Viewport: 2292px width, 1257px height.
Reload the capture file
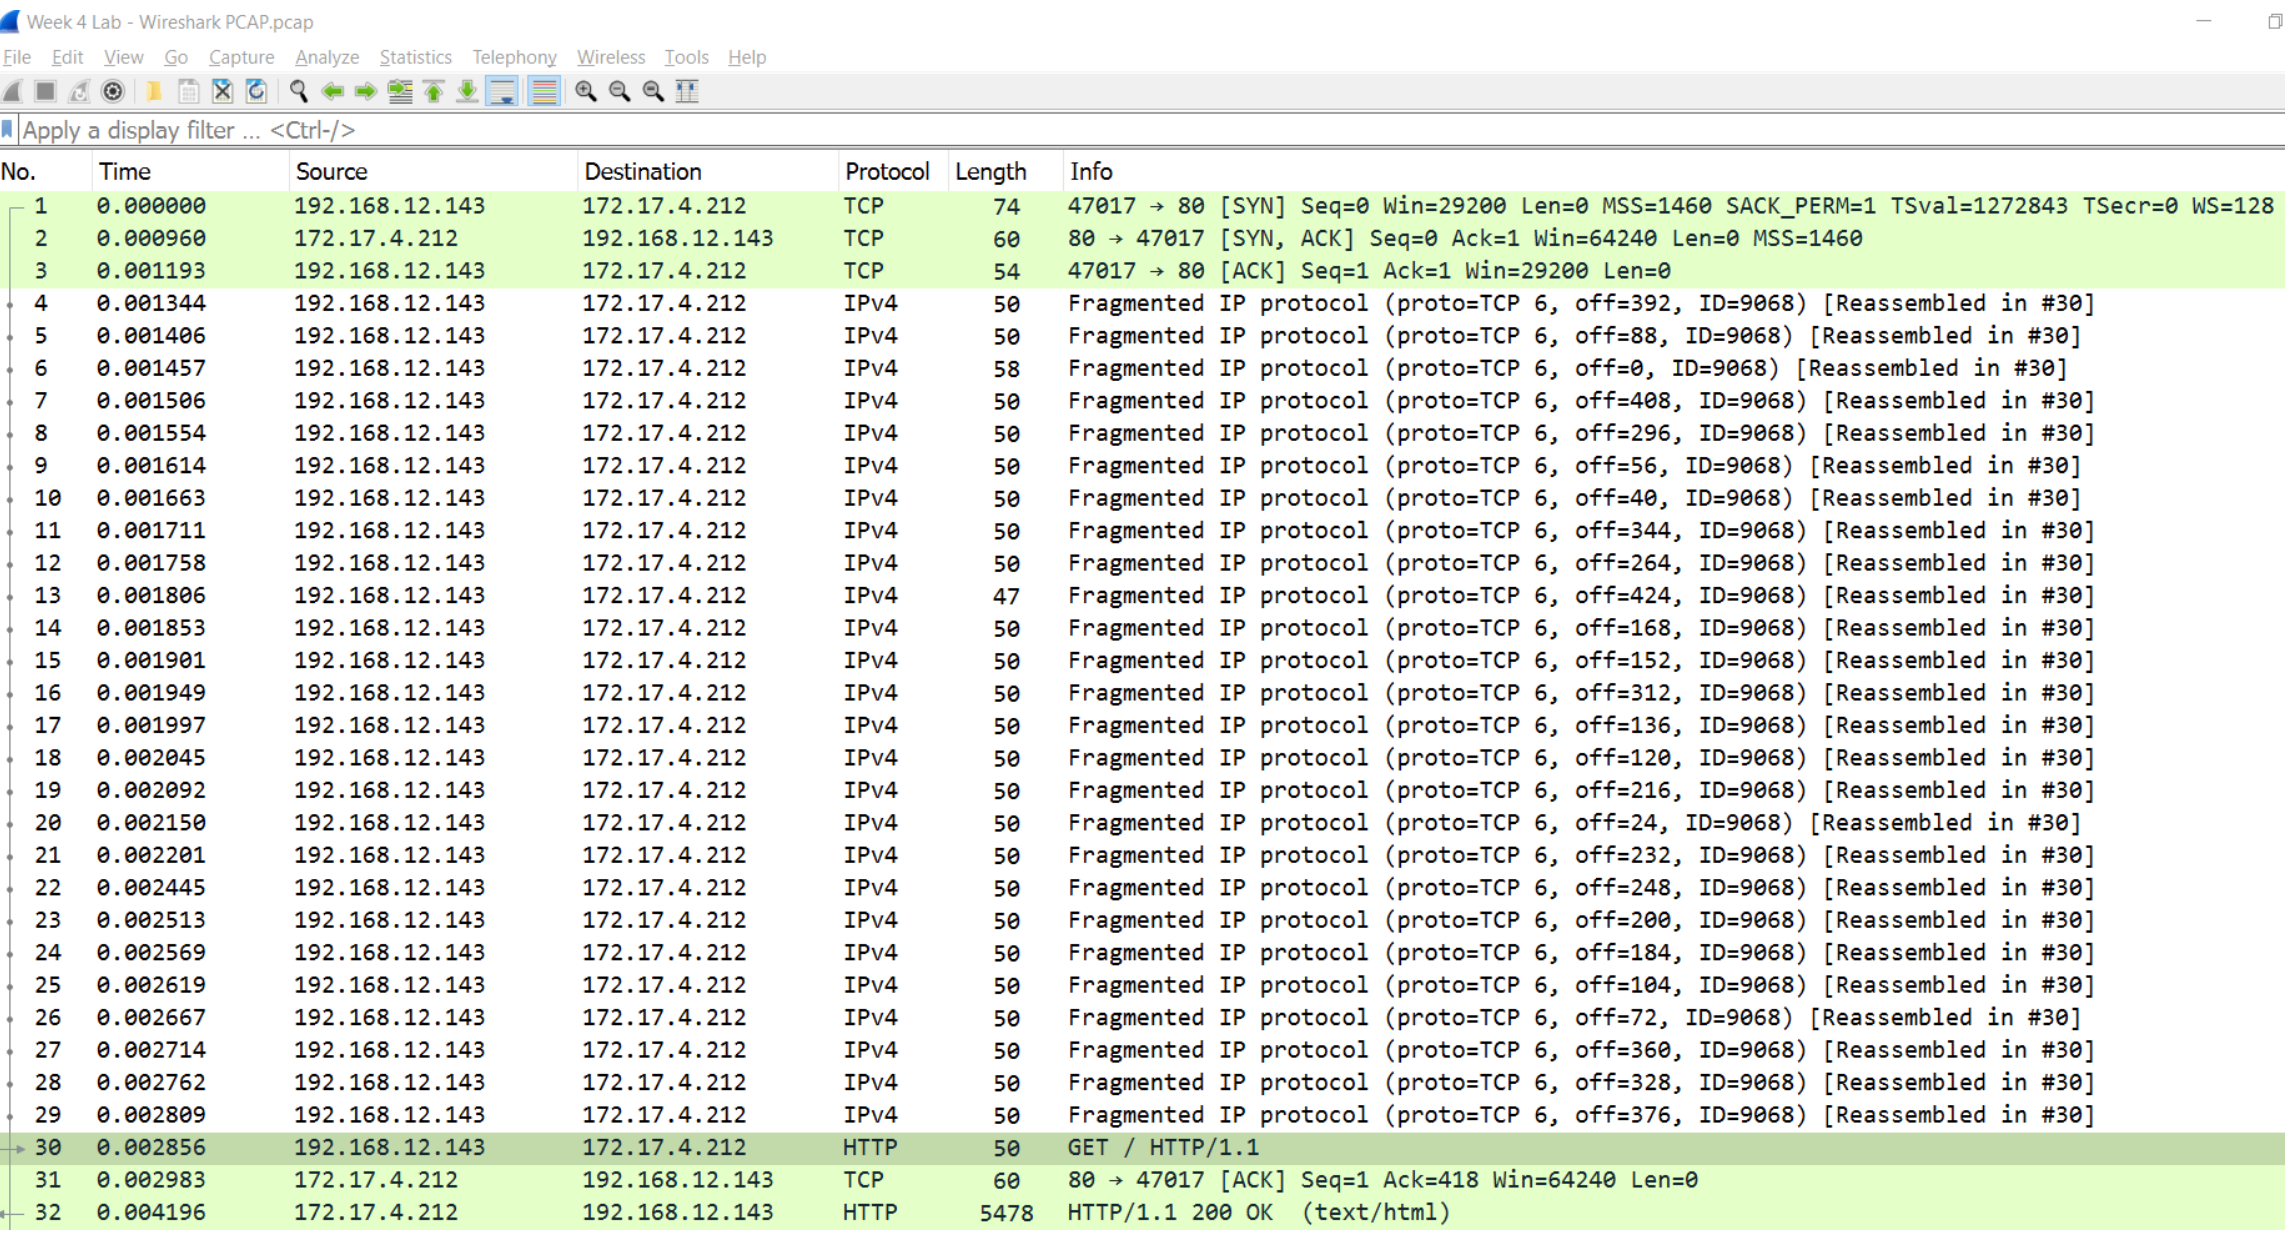click(x=257, y=91)
